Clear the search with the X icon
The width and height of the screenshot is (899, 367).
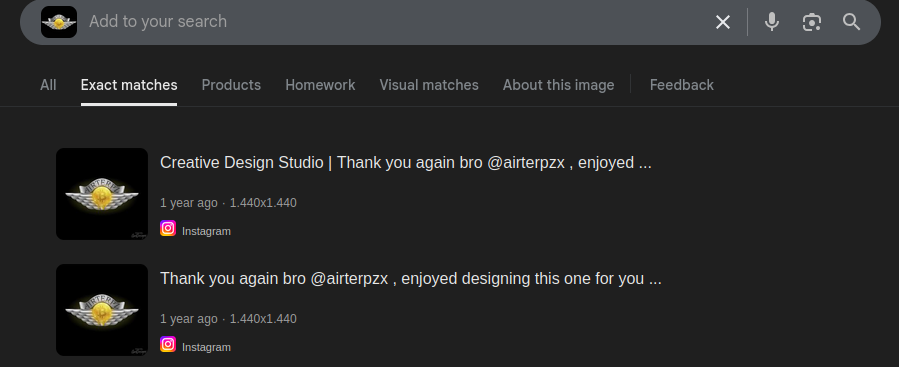pos(722,22)
